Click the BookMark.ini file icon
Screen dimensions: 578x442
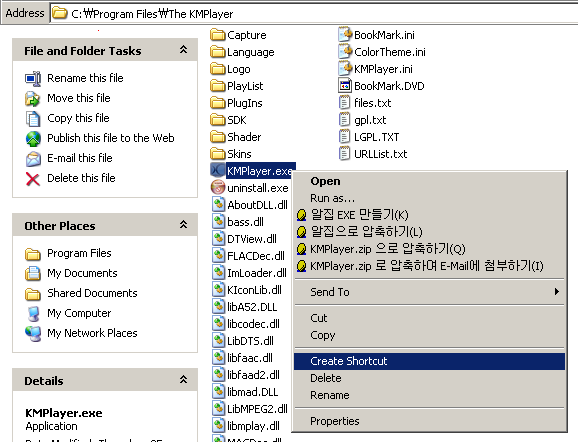pos(345,34)
